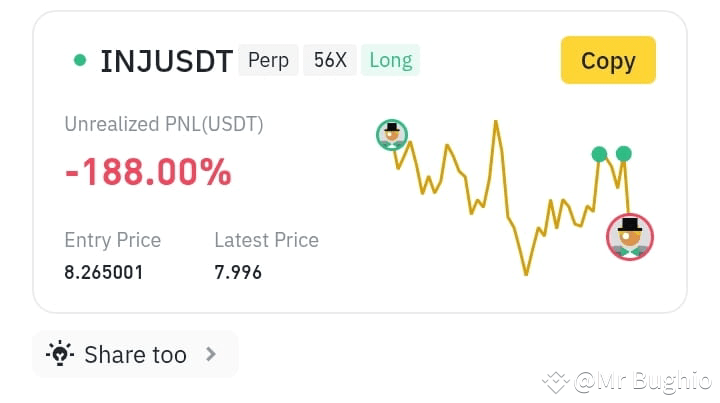Click the first green dot marker on chart
The width and height of the screenshot is (720, 403).
(x=599, y=154)
